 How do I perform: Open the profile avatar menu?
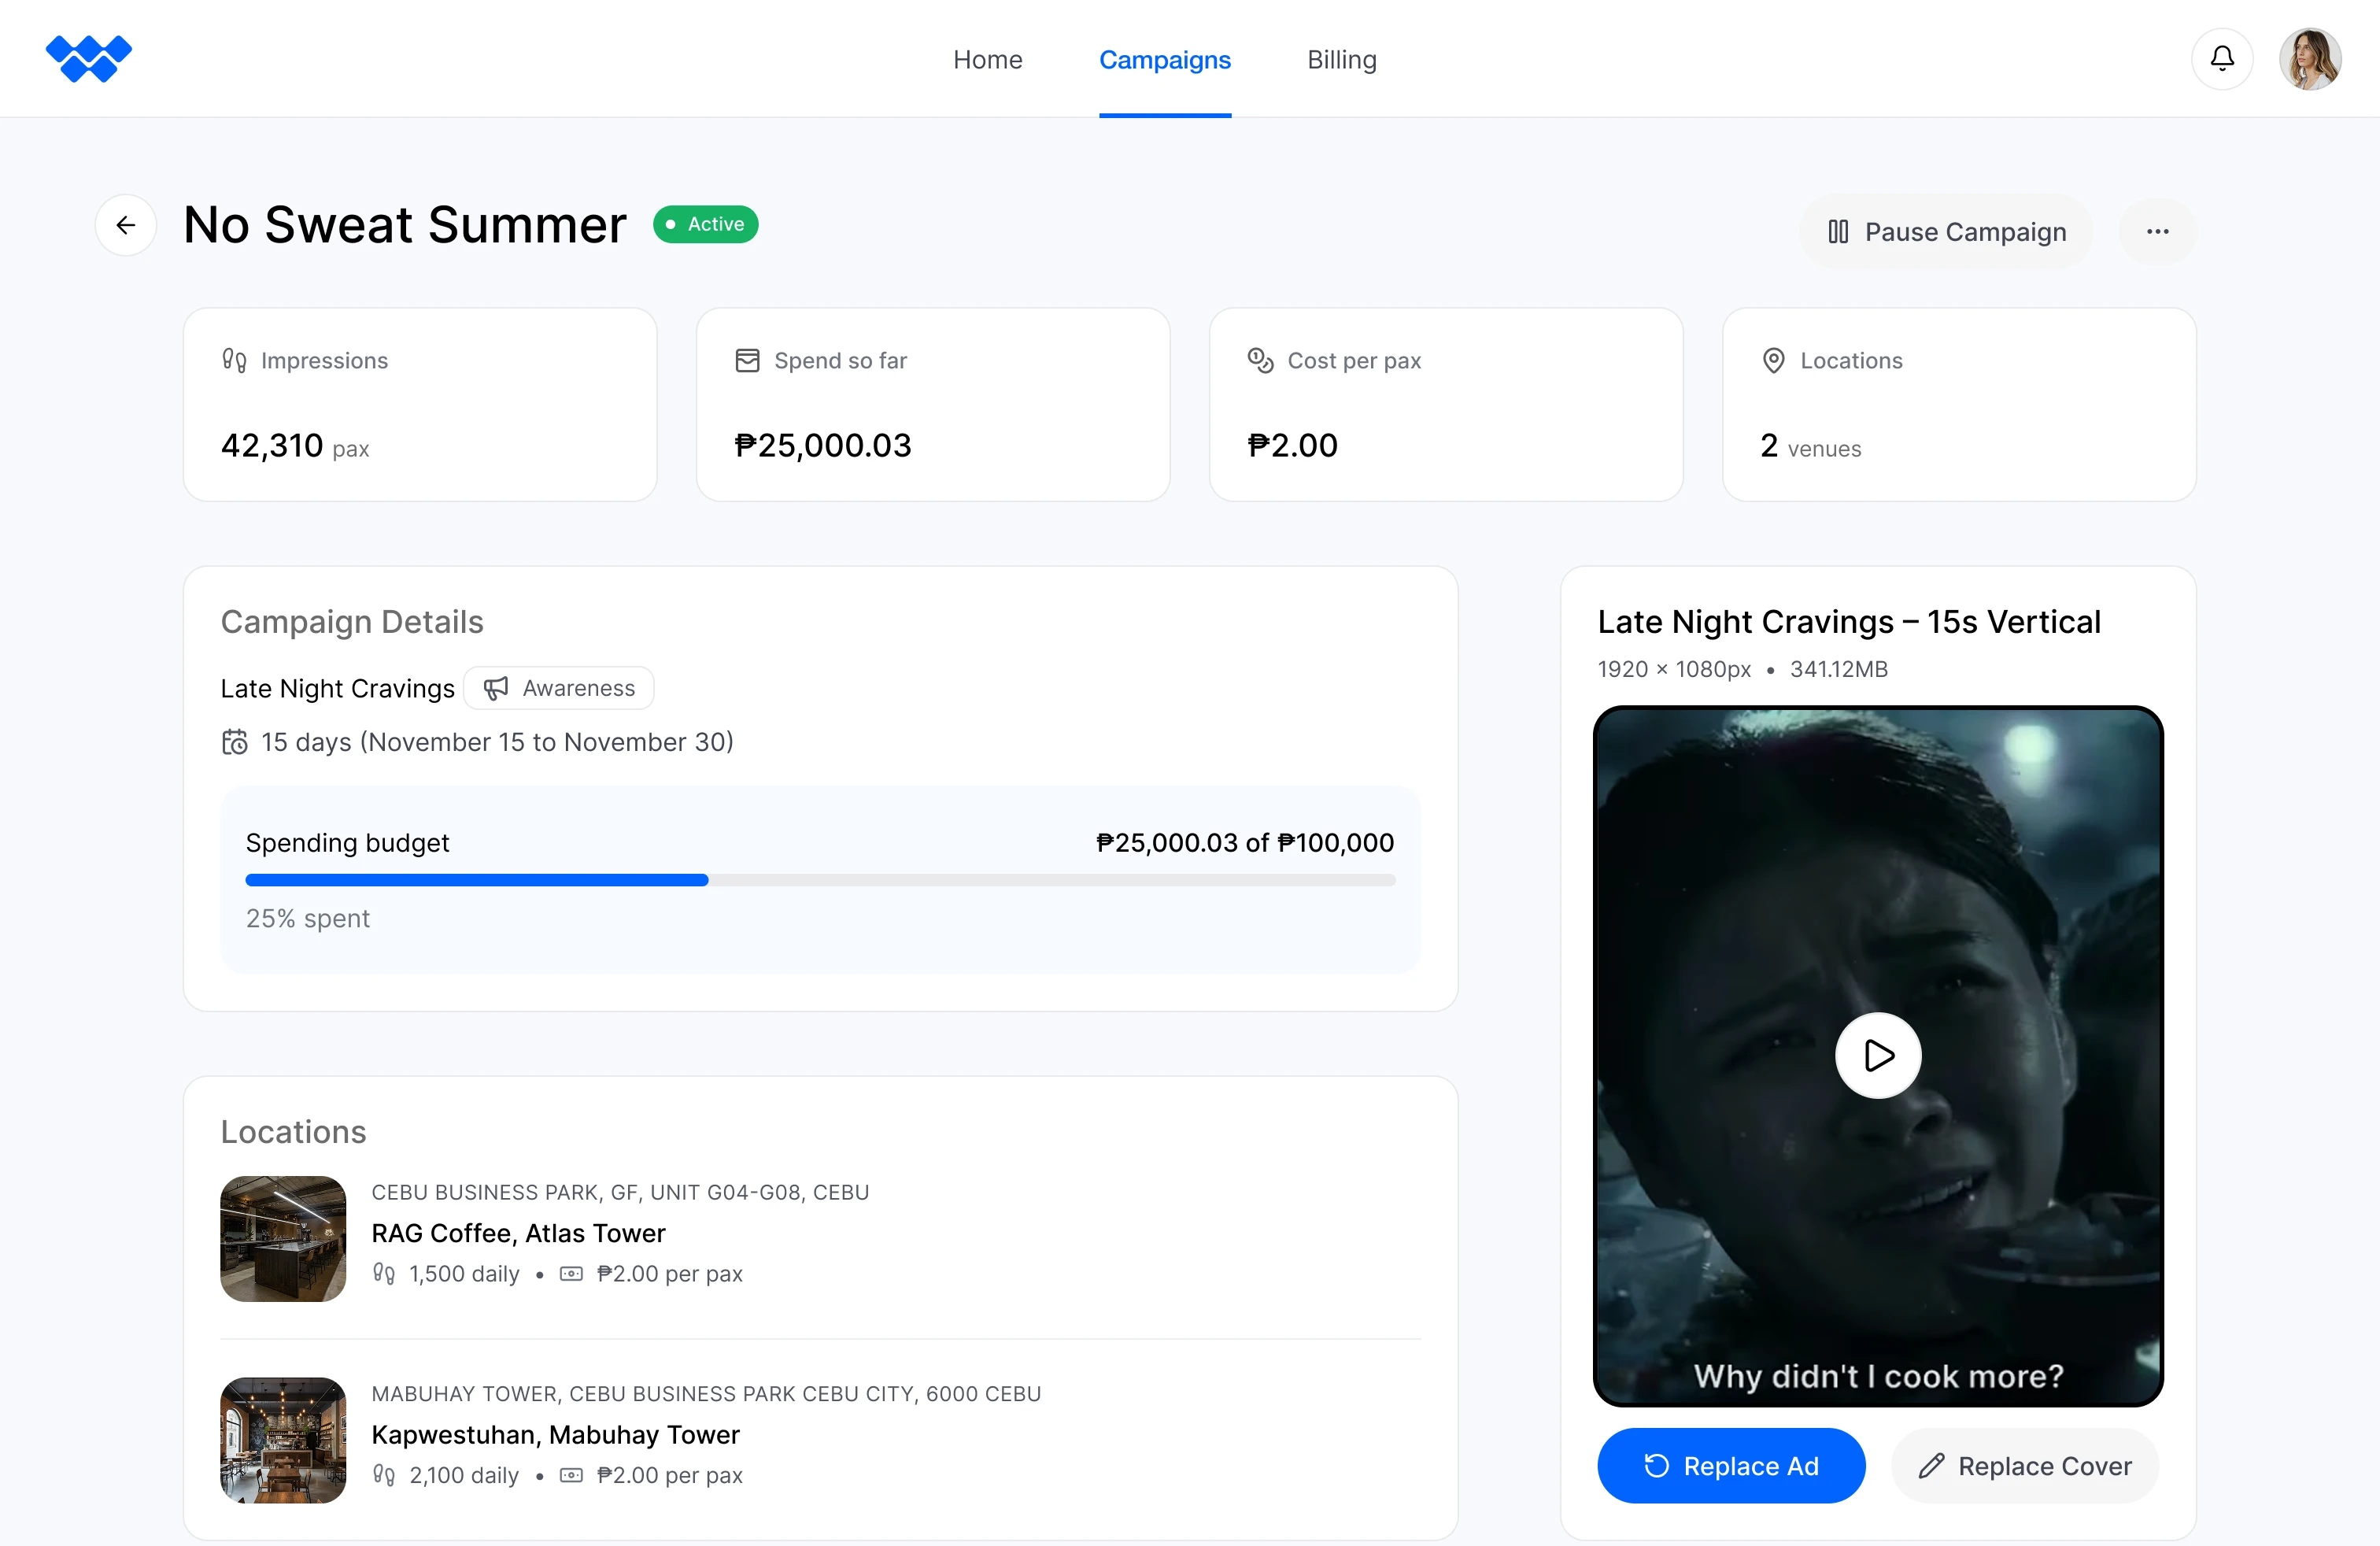pyautogui.click(x=2311, y=58)
